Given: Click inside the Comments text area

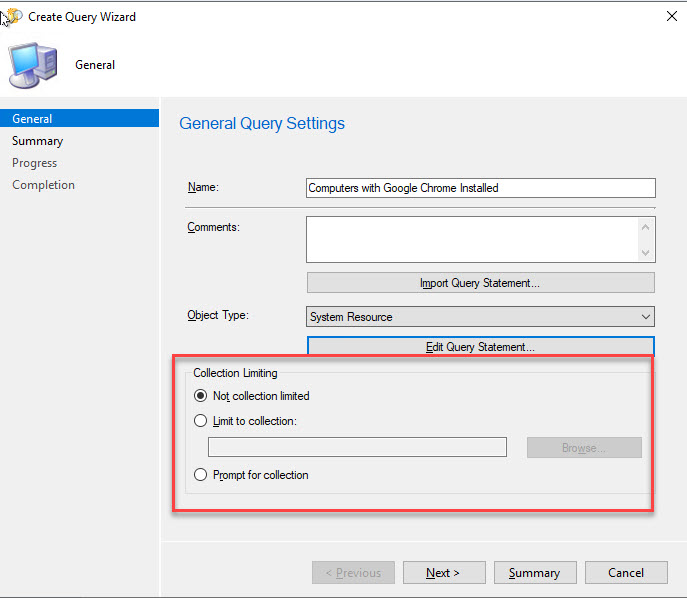Looking at the screenshot, I should [x=470, y=240].
